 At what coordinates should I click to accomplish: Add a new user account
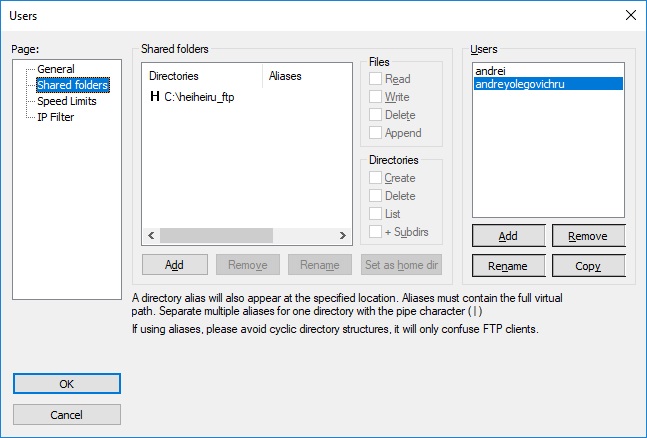point(508,236)
